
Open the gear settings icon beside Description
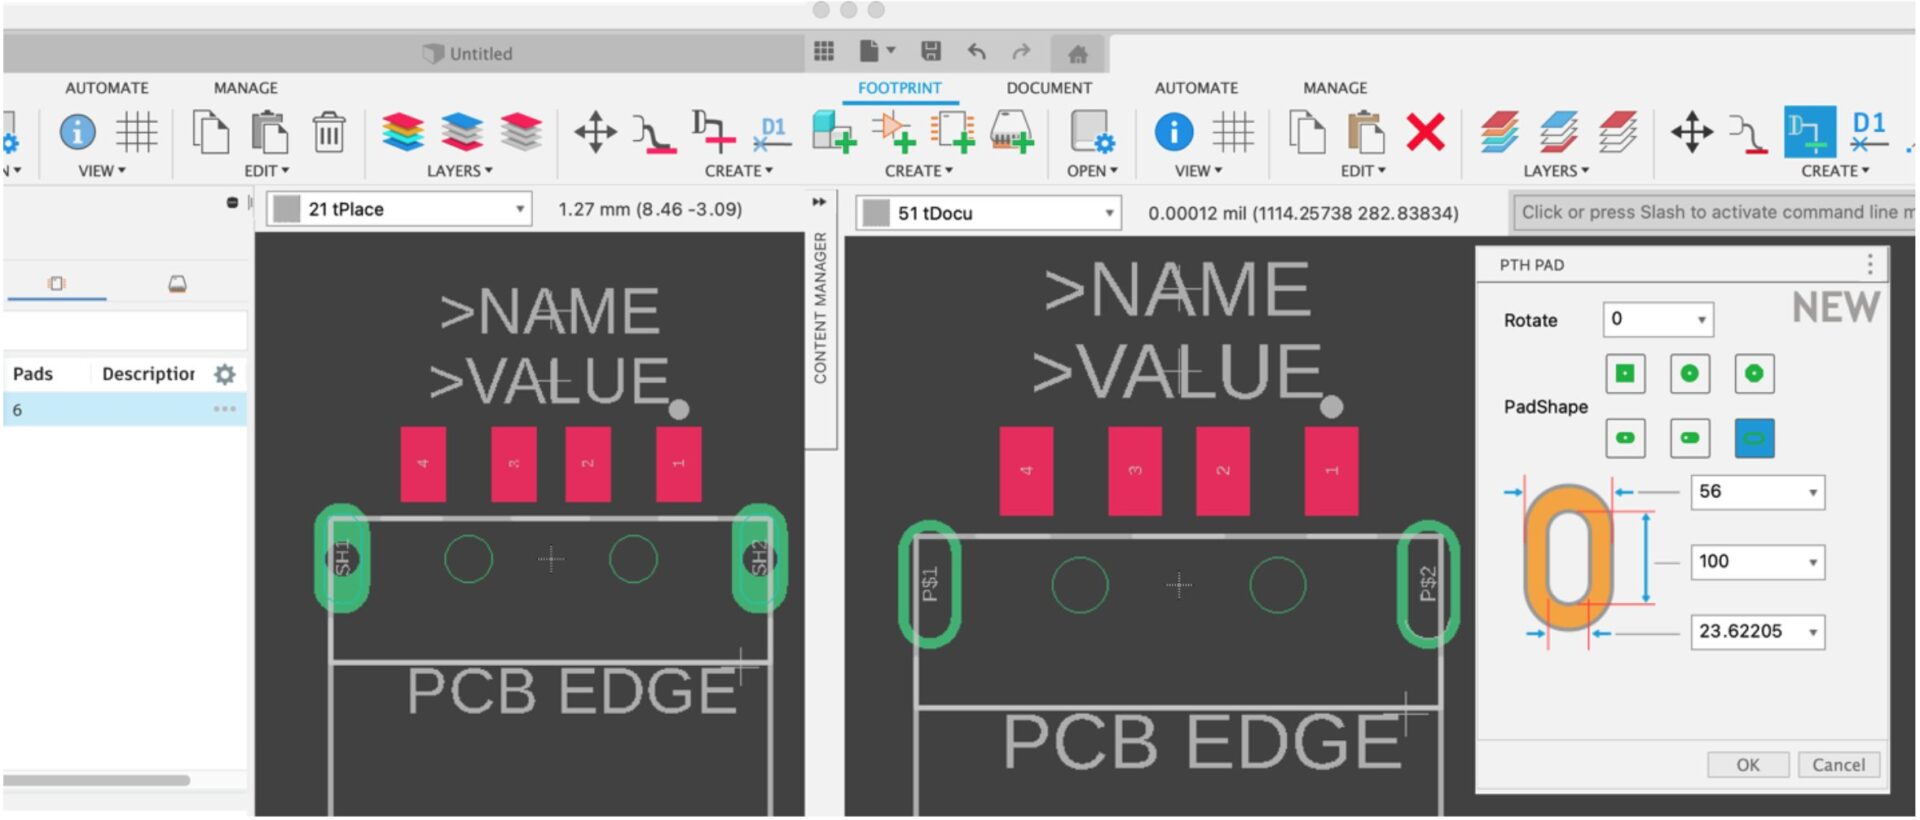point(225,374)
